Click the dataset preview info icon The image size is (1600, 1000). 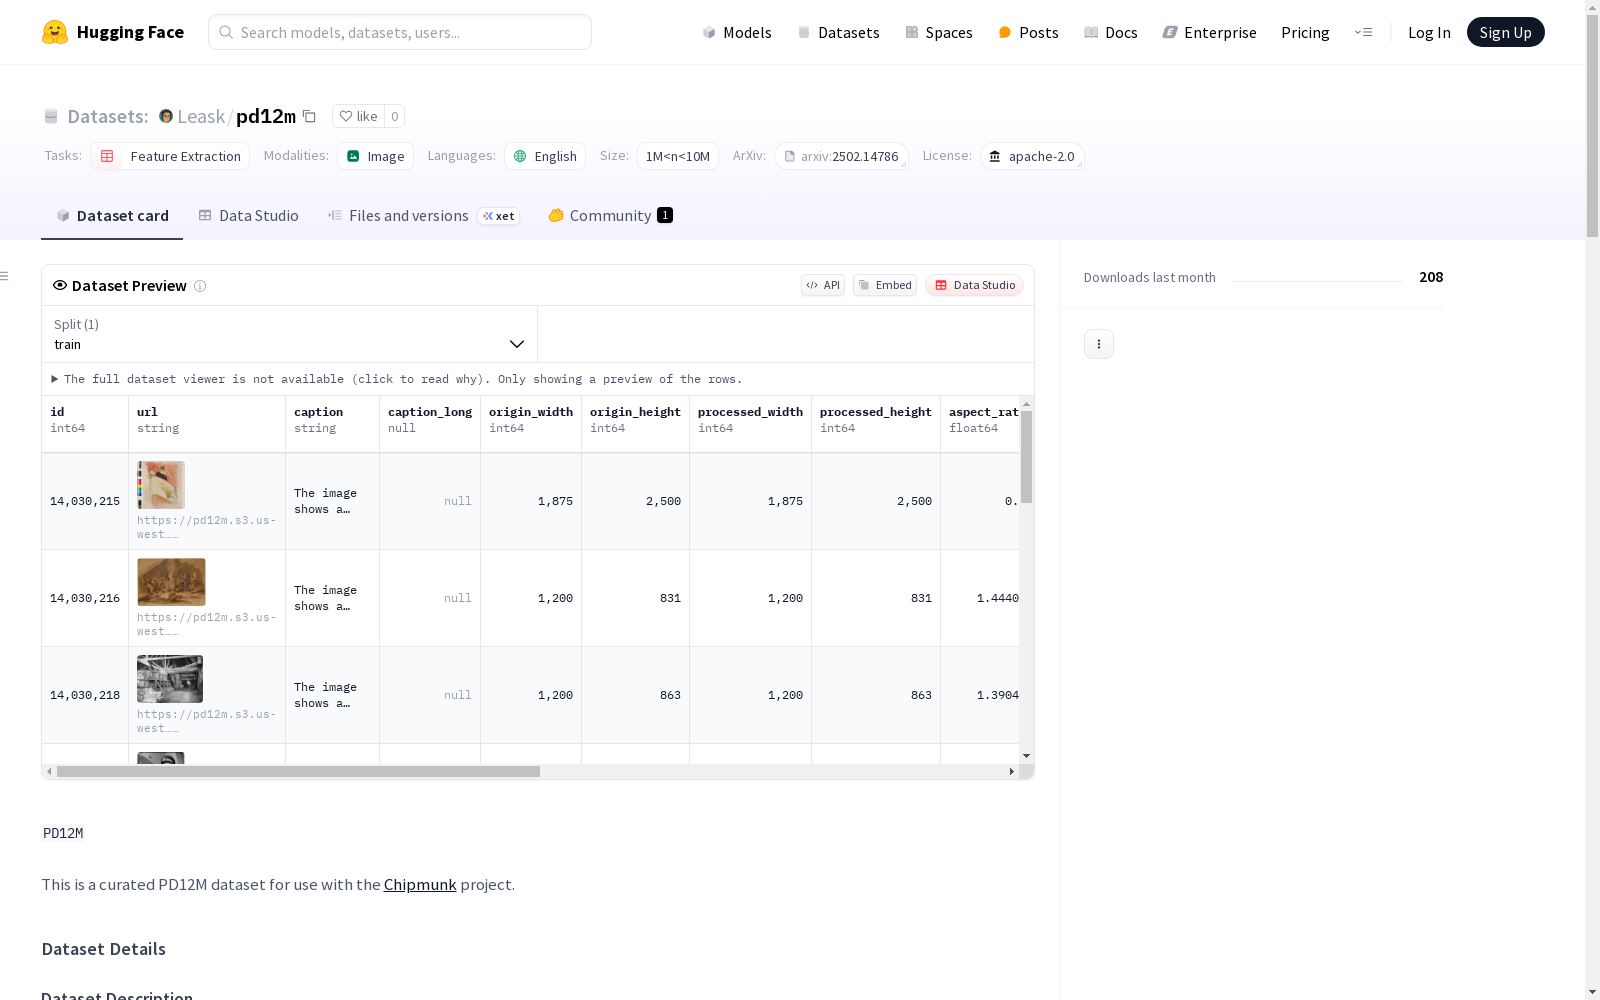(x=200, y=286)
